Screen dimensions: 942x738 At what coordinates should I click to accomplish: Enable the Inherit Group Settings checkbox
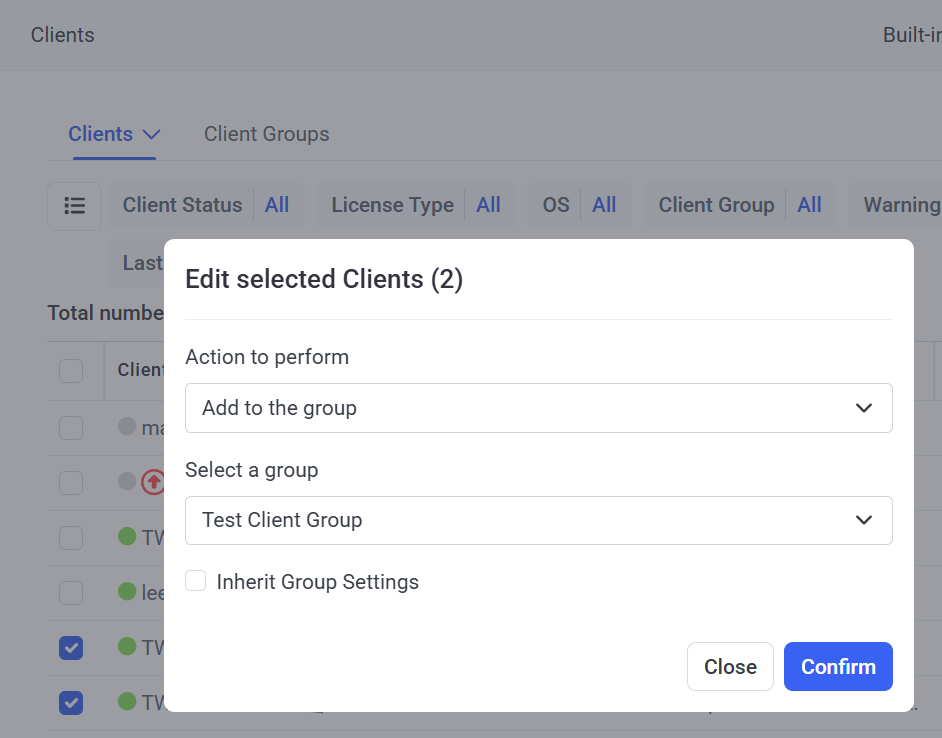pyautogui.click(x=196, y=581)
